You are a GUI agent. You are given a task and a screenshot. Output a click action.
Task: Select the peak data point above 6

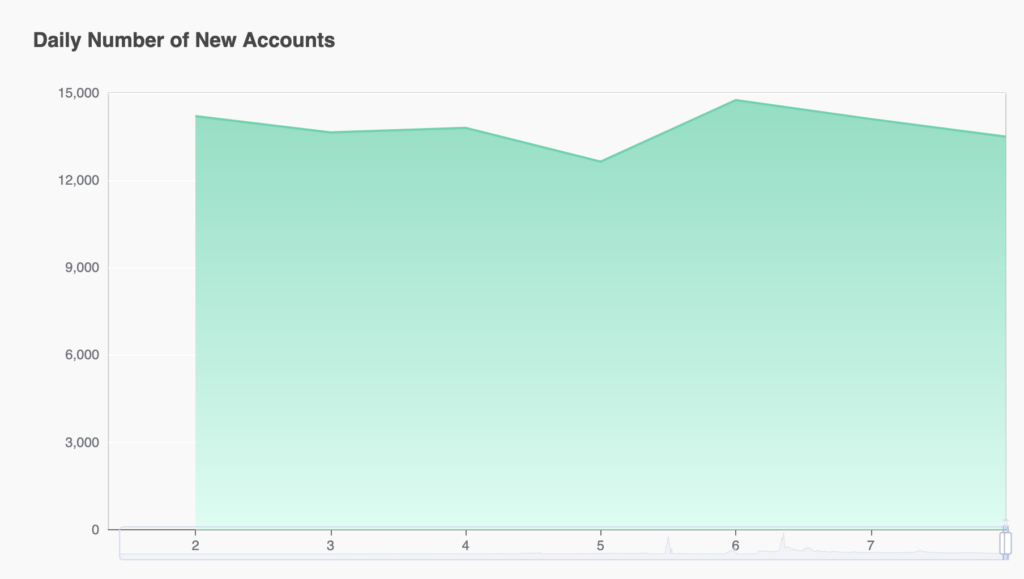point(736,100)
